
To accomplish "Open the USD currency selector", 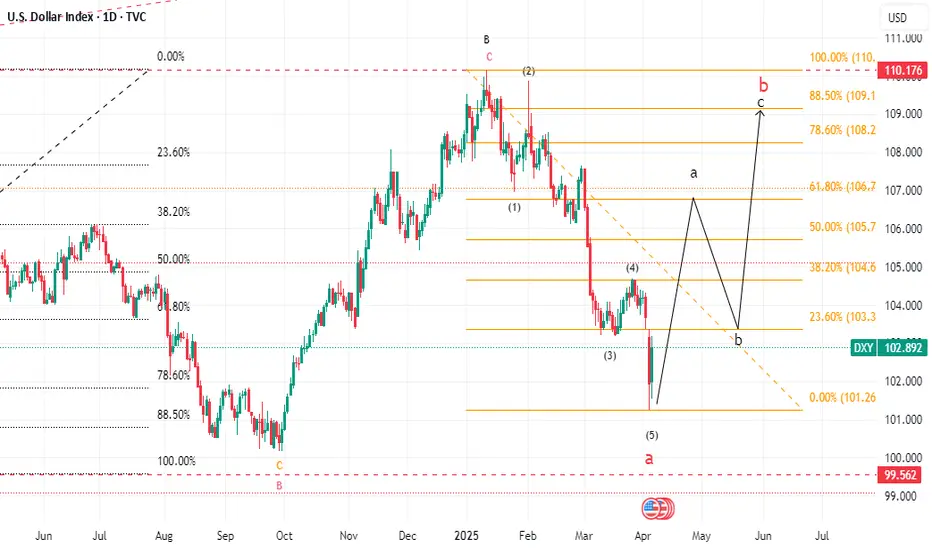I will 898,17.
